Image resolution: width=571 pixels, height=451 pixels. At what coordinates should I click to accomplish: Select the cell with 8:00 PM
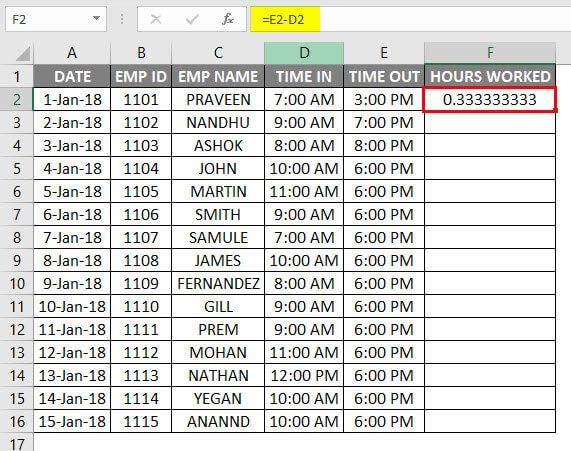[384, 145]
